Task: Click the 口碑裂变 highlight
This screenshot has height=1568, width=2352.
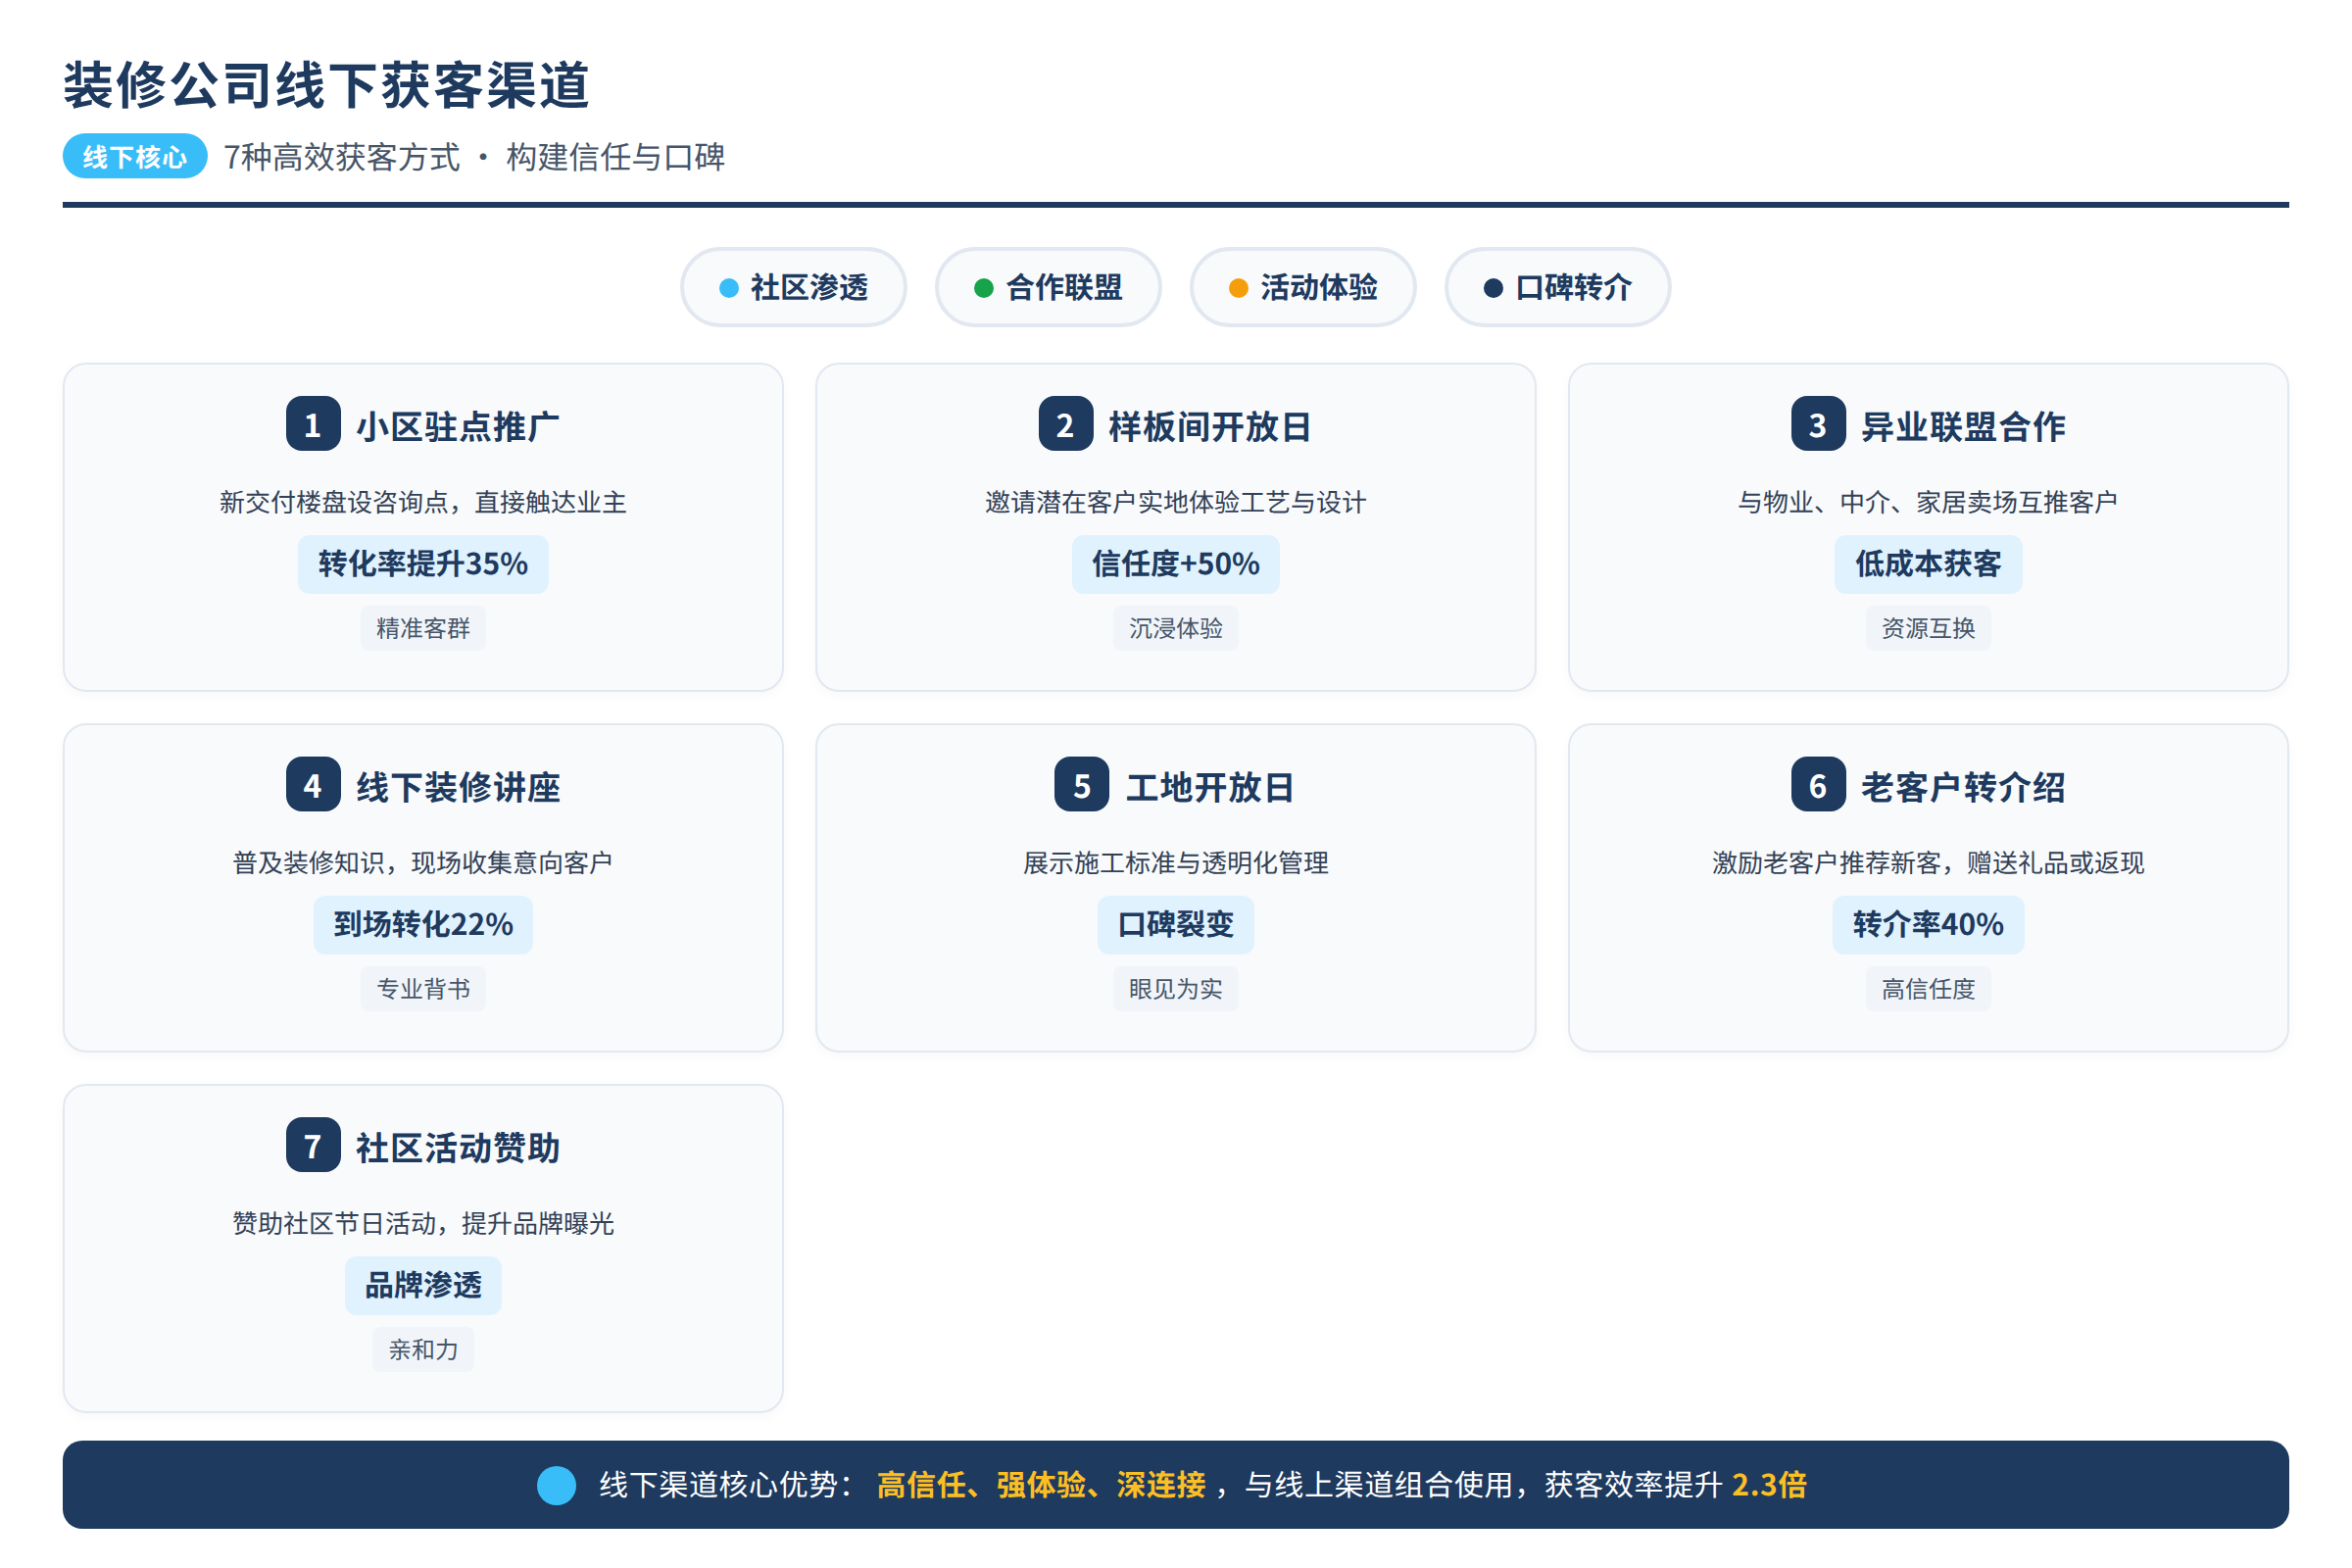Action: 1176,925
